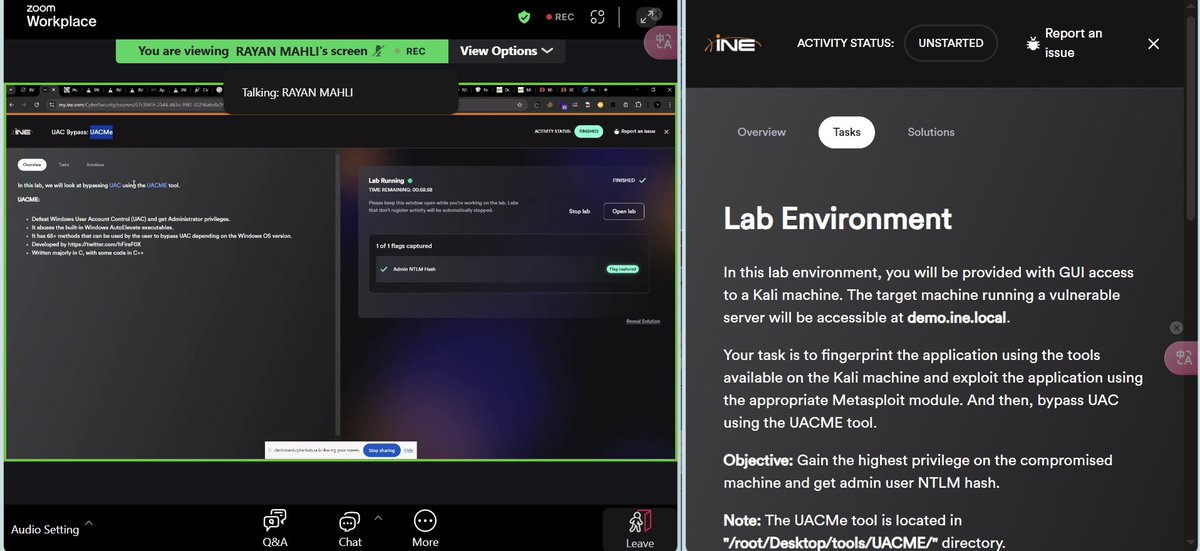Click Report an issue link in right panel
Image resolution: width=1200 pixels, height=551 pixels.
pos(1074,43)
